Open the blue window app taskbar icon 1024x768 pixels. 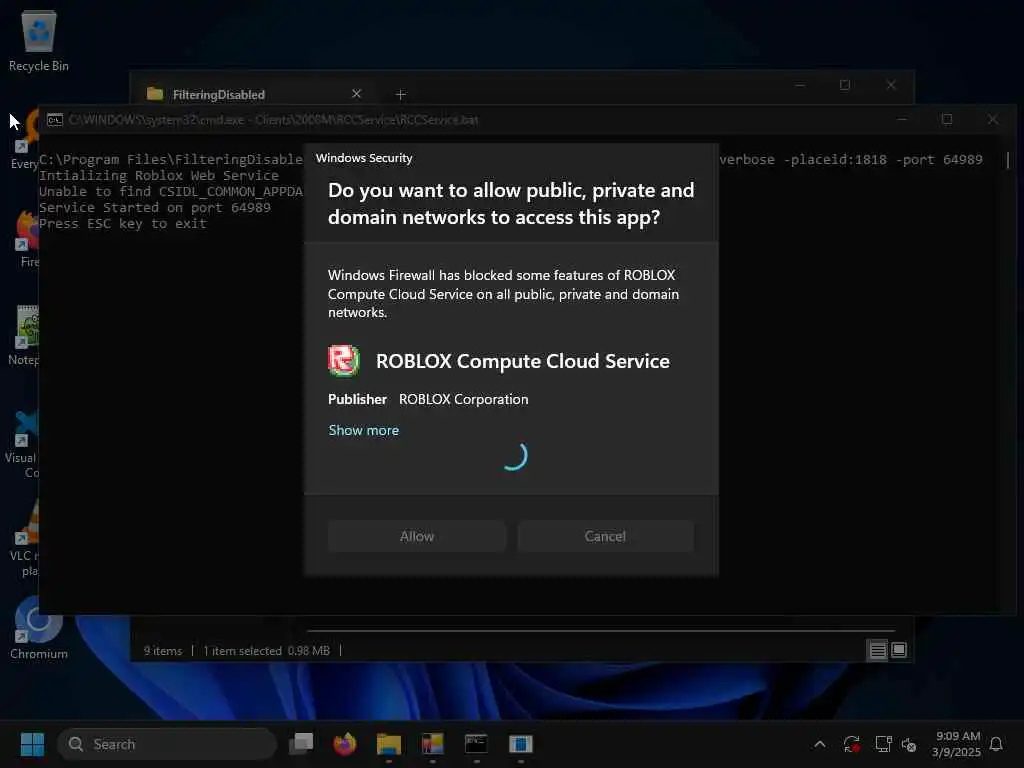coord(520,744)
